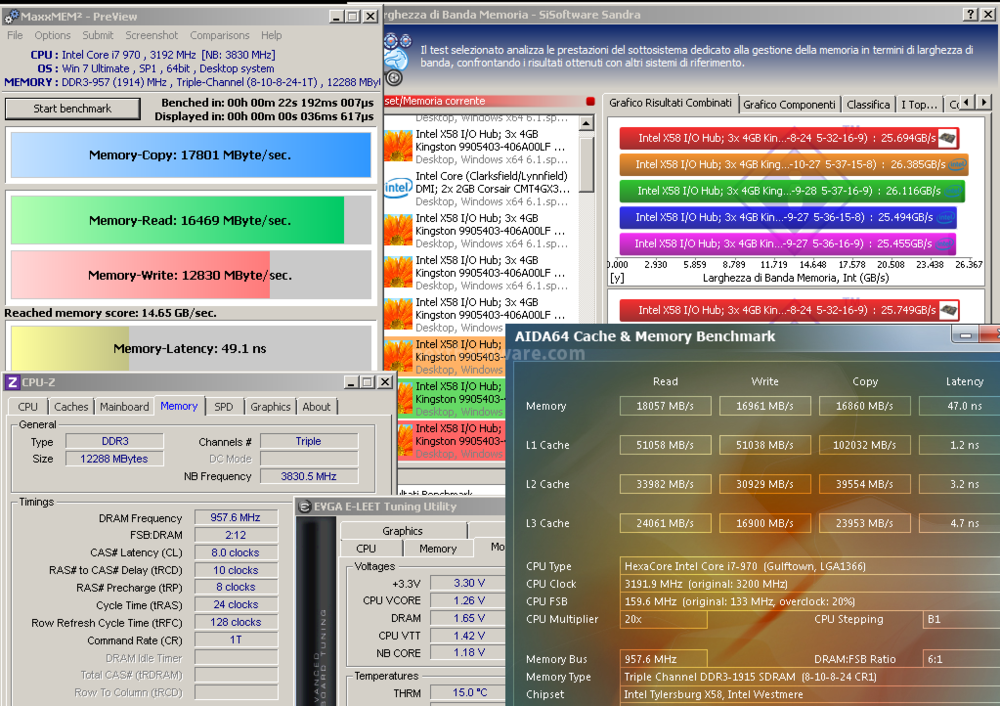Click the AIDA64 CPU Type HexaCore i7-970 field

(x=810, y=566)
